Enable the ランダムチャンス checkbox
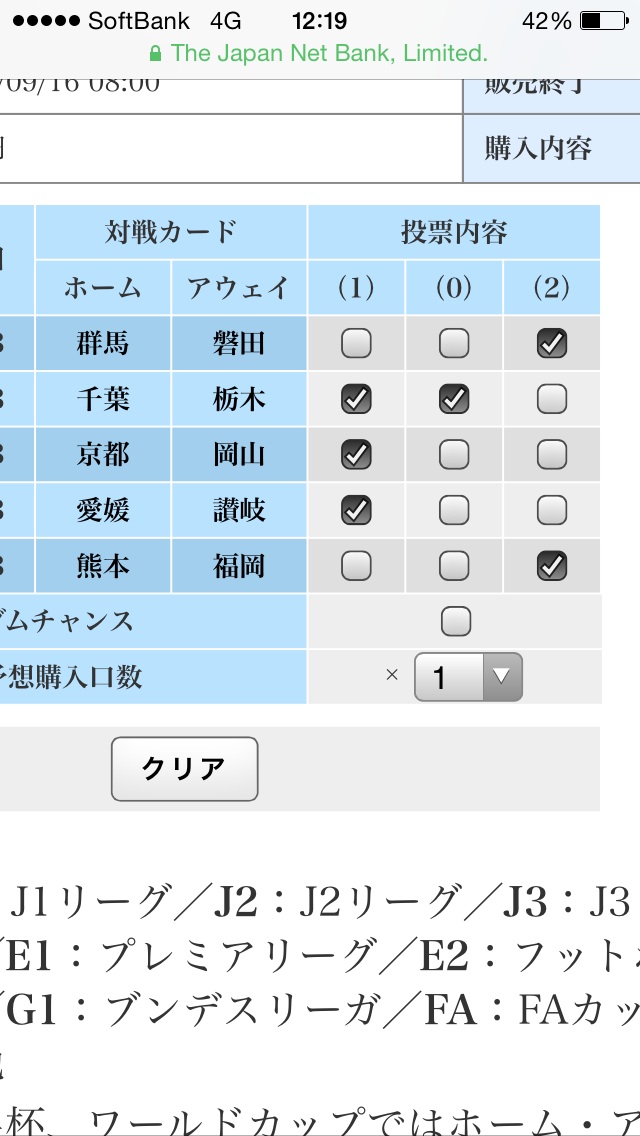Image resolution: width=640 pixels, height=1136 pixels. point(456,622)
